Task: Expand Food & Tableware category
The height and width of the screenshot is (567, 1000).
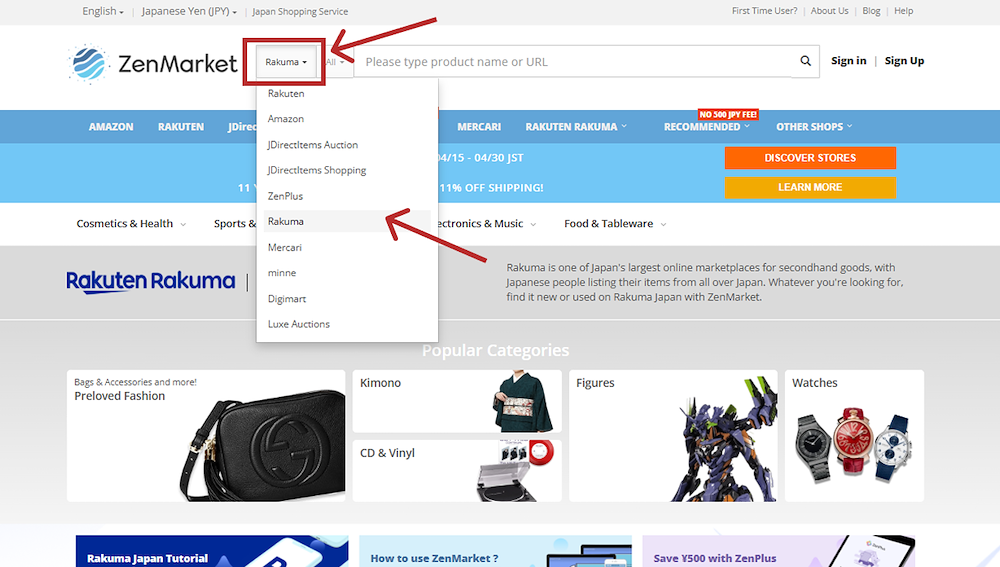Action: (615, 224)
